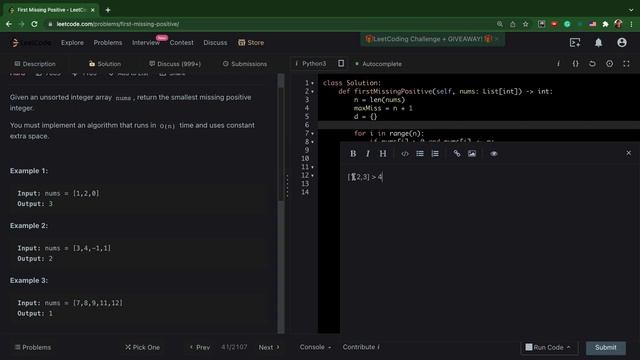Collapse code fold at line 2

[x=313, y=91]
